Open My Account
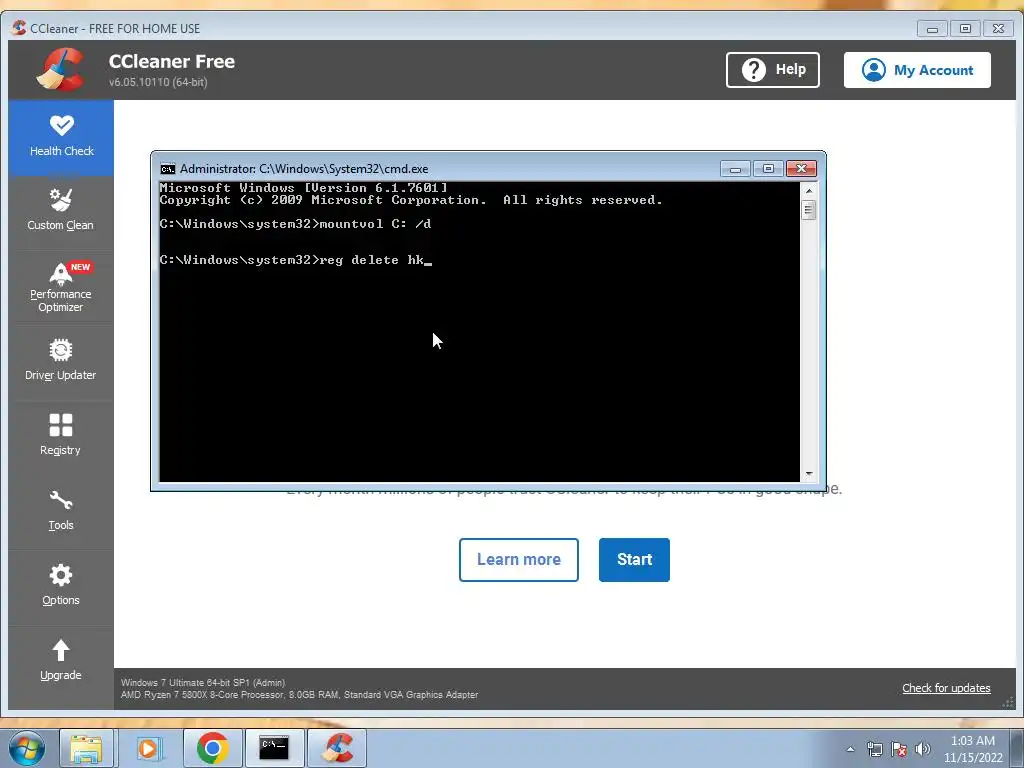 [x=917, y=70]
